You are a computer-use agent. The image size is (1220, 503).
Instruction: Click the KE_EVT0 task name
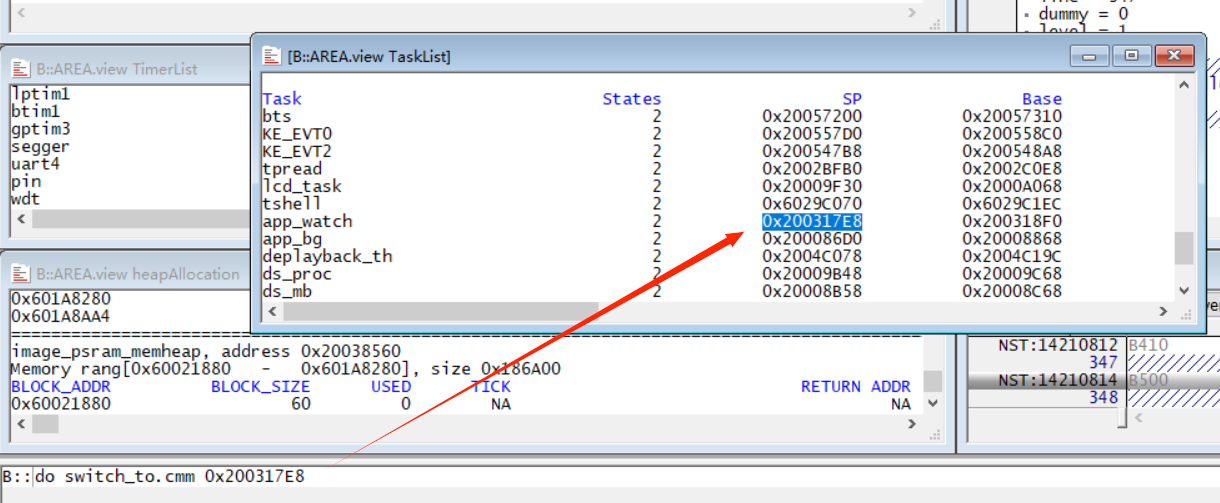coord(297,134)
